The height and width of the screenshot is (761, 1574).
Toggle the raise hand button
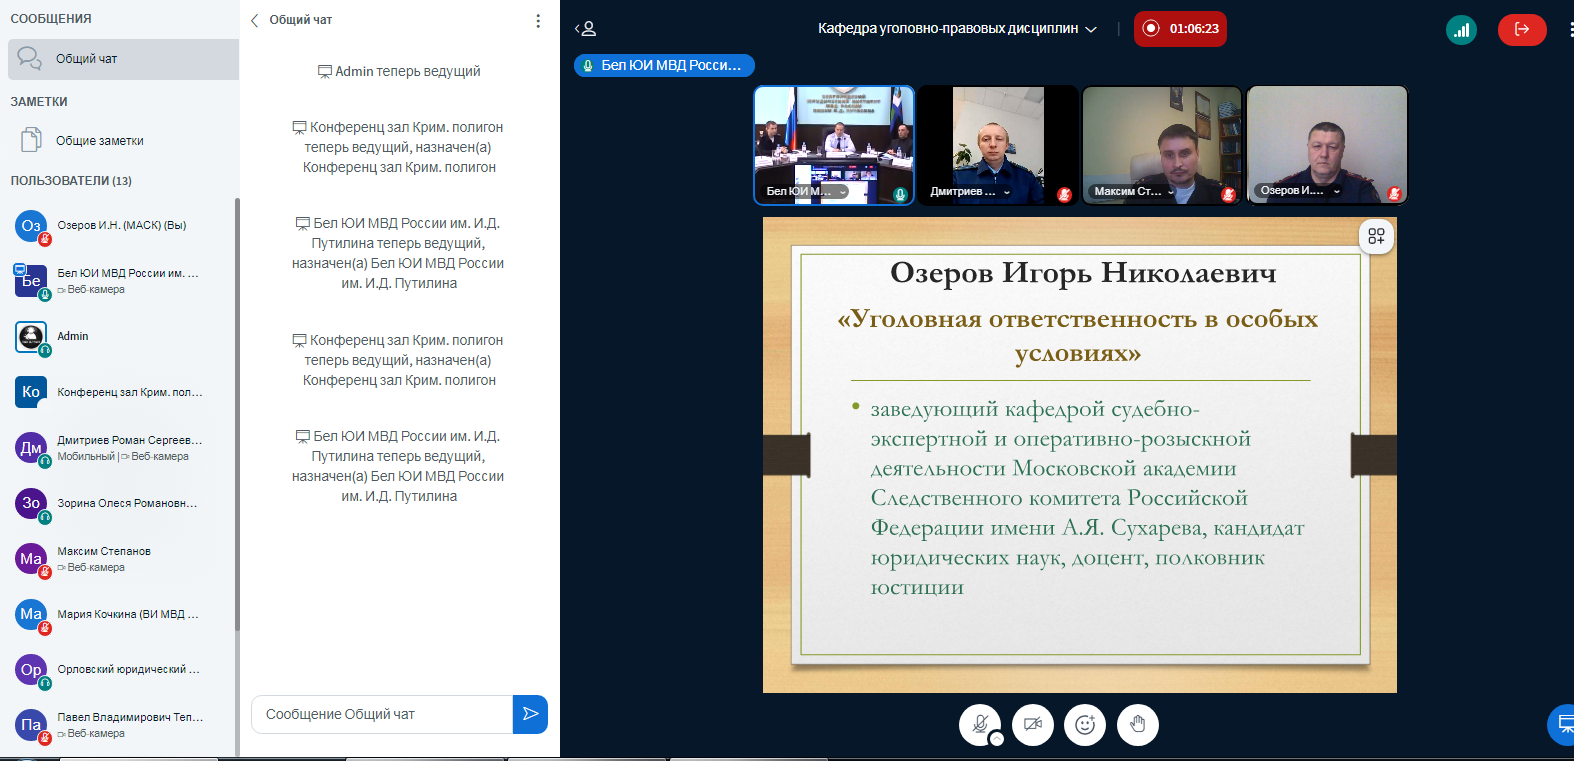[1138, 725]
